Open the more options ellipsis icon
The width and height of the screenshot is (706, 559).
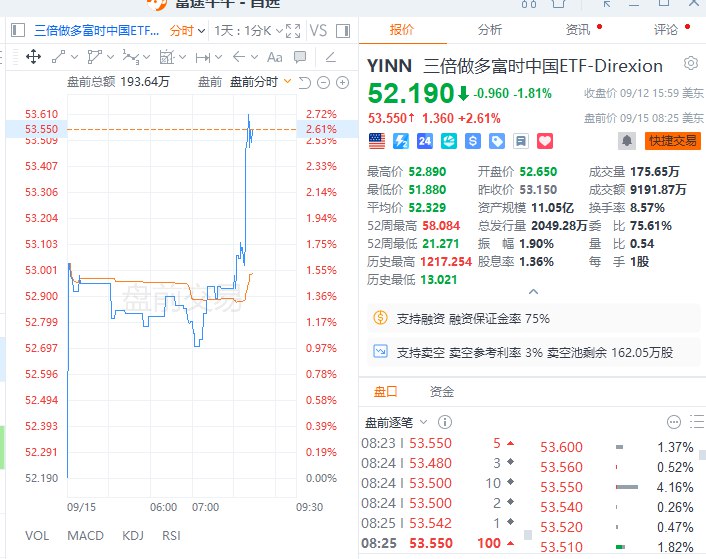(x=674, y=422)
